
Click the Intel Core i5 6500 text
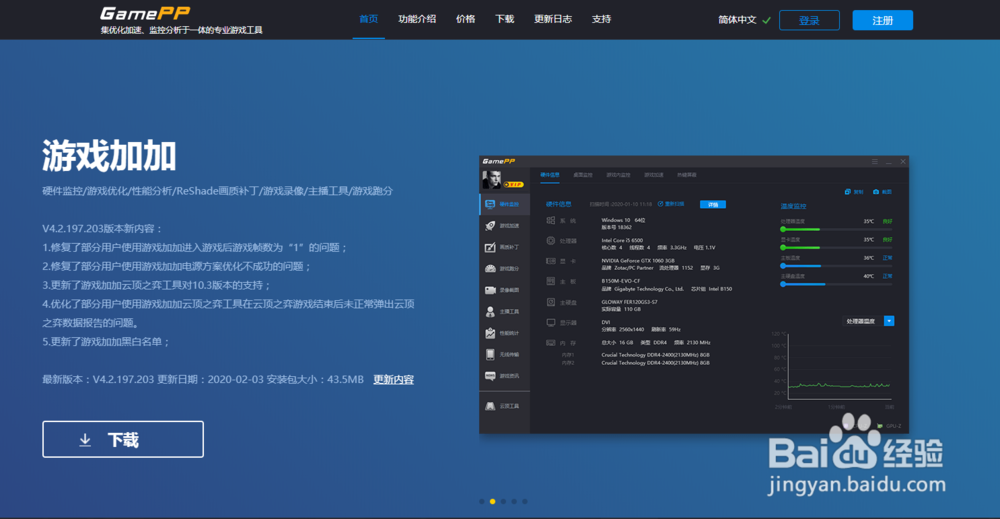tap(622, 240)
